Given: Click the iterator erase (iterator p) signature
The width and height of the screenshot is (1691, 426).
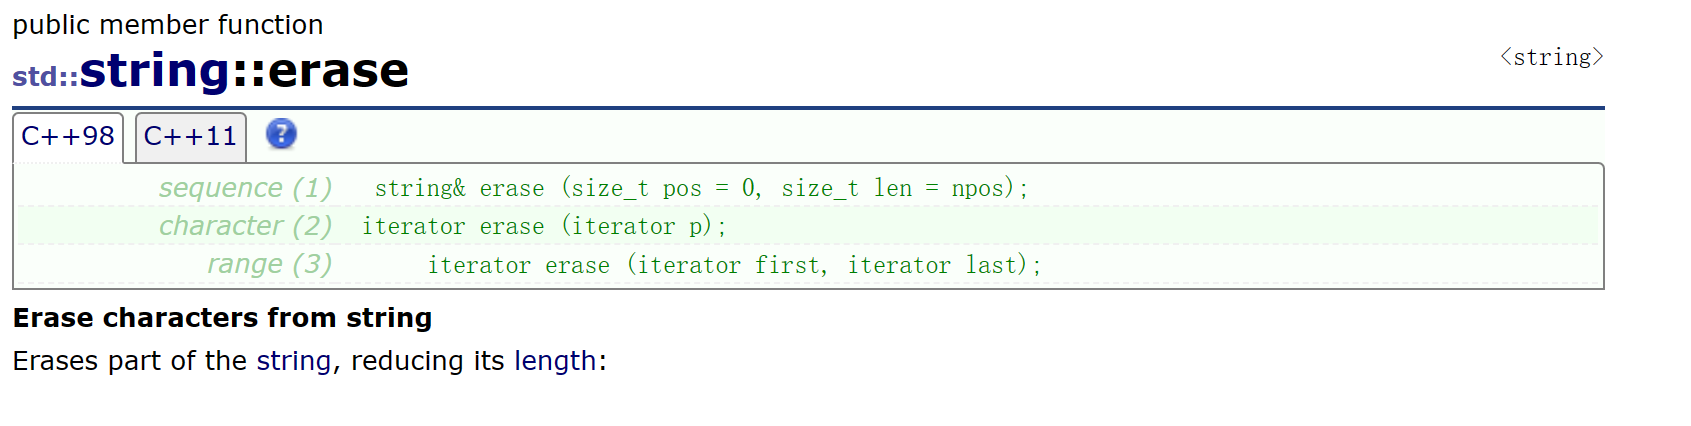Looking at the screenshot, I should (544, 226).
